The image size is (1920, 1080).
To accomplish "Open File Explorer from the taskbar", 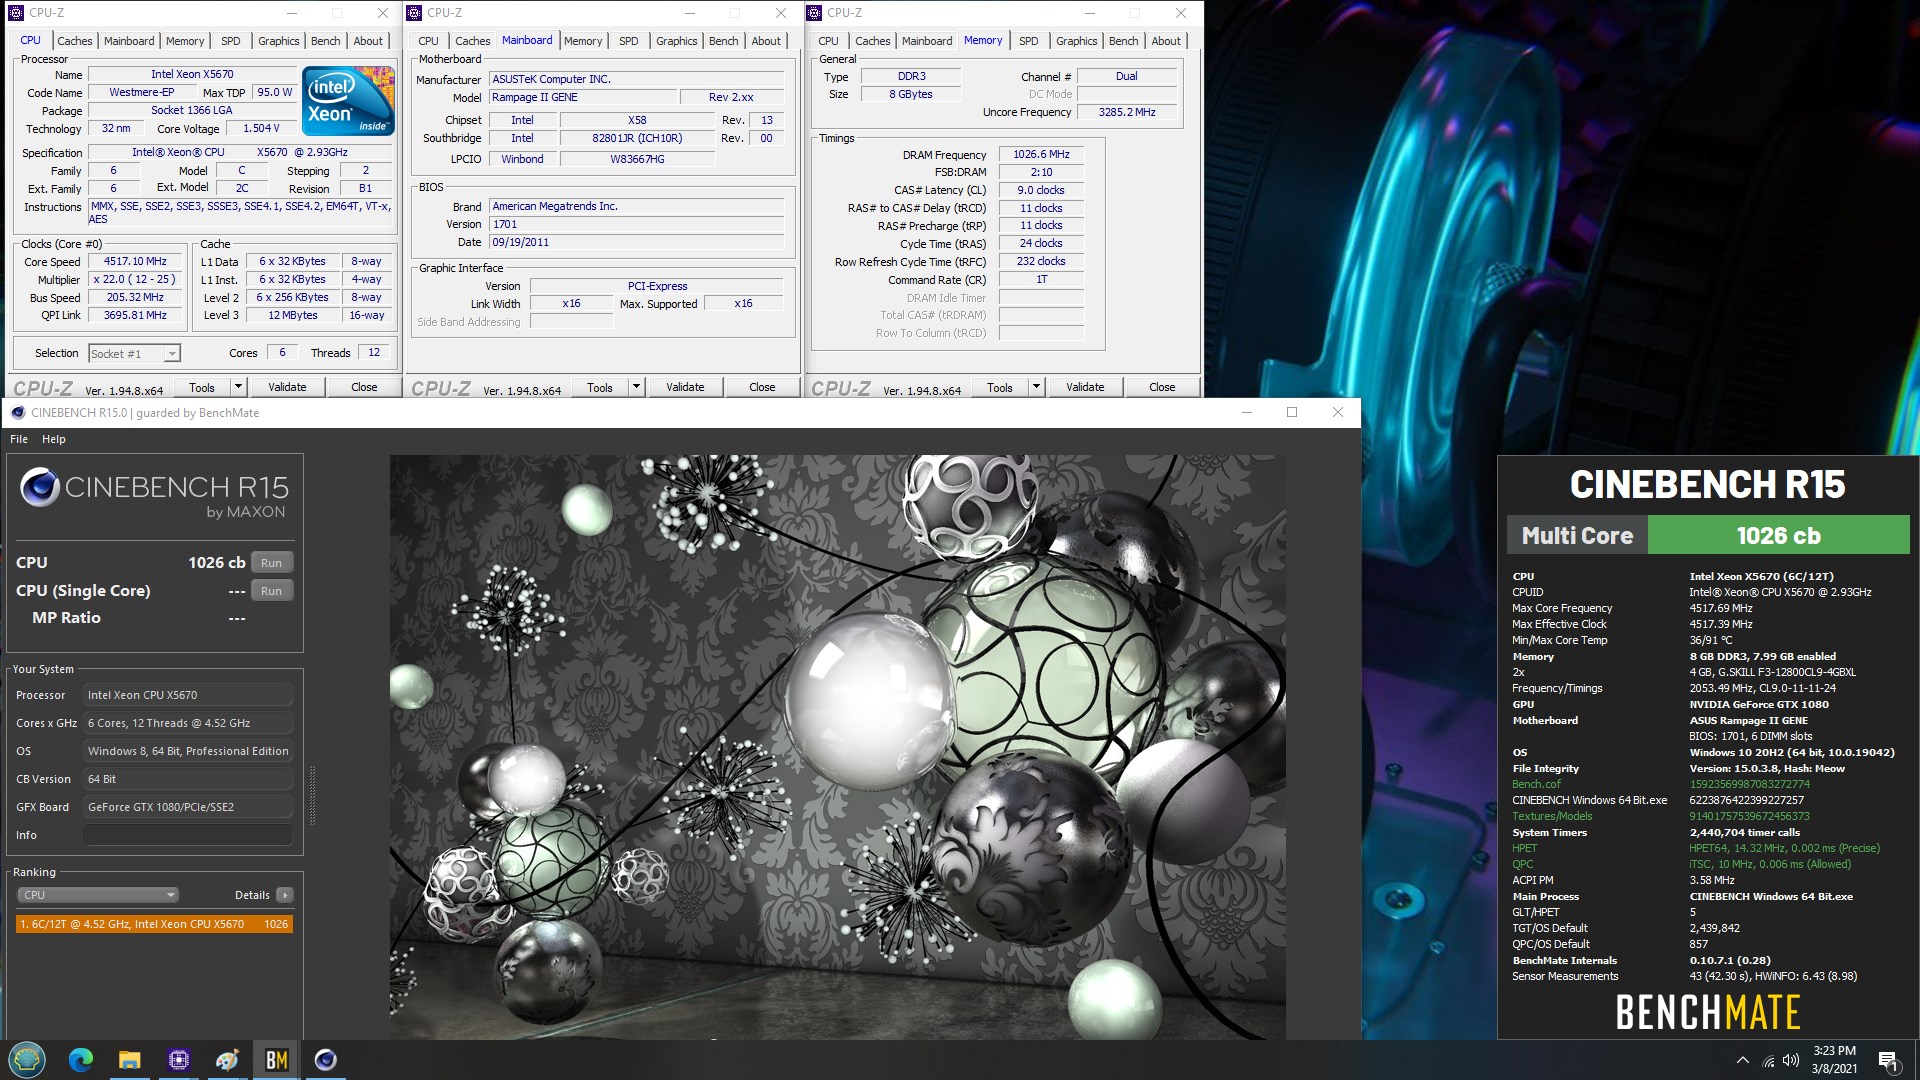I will pos(130,1060).
